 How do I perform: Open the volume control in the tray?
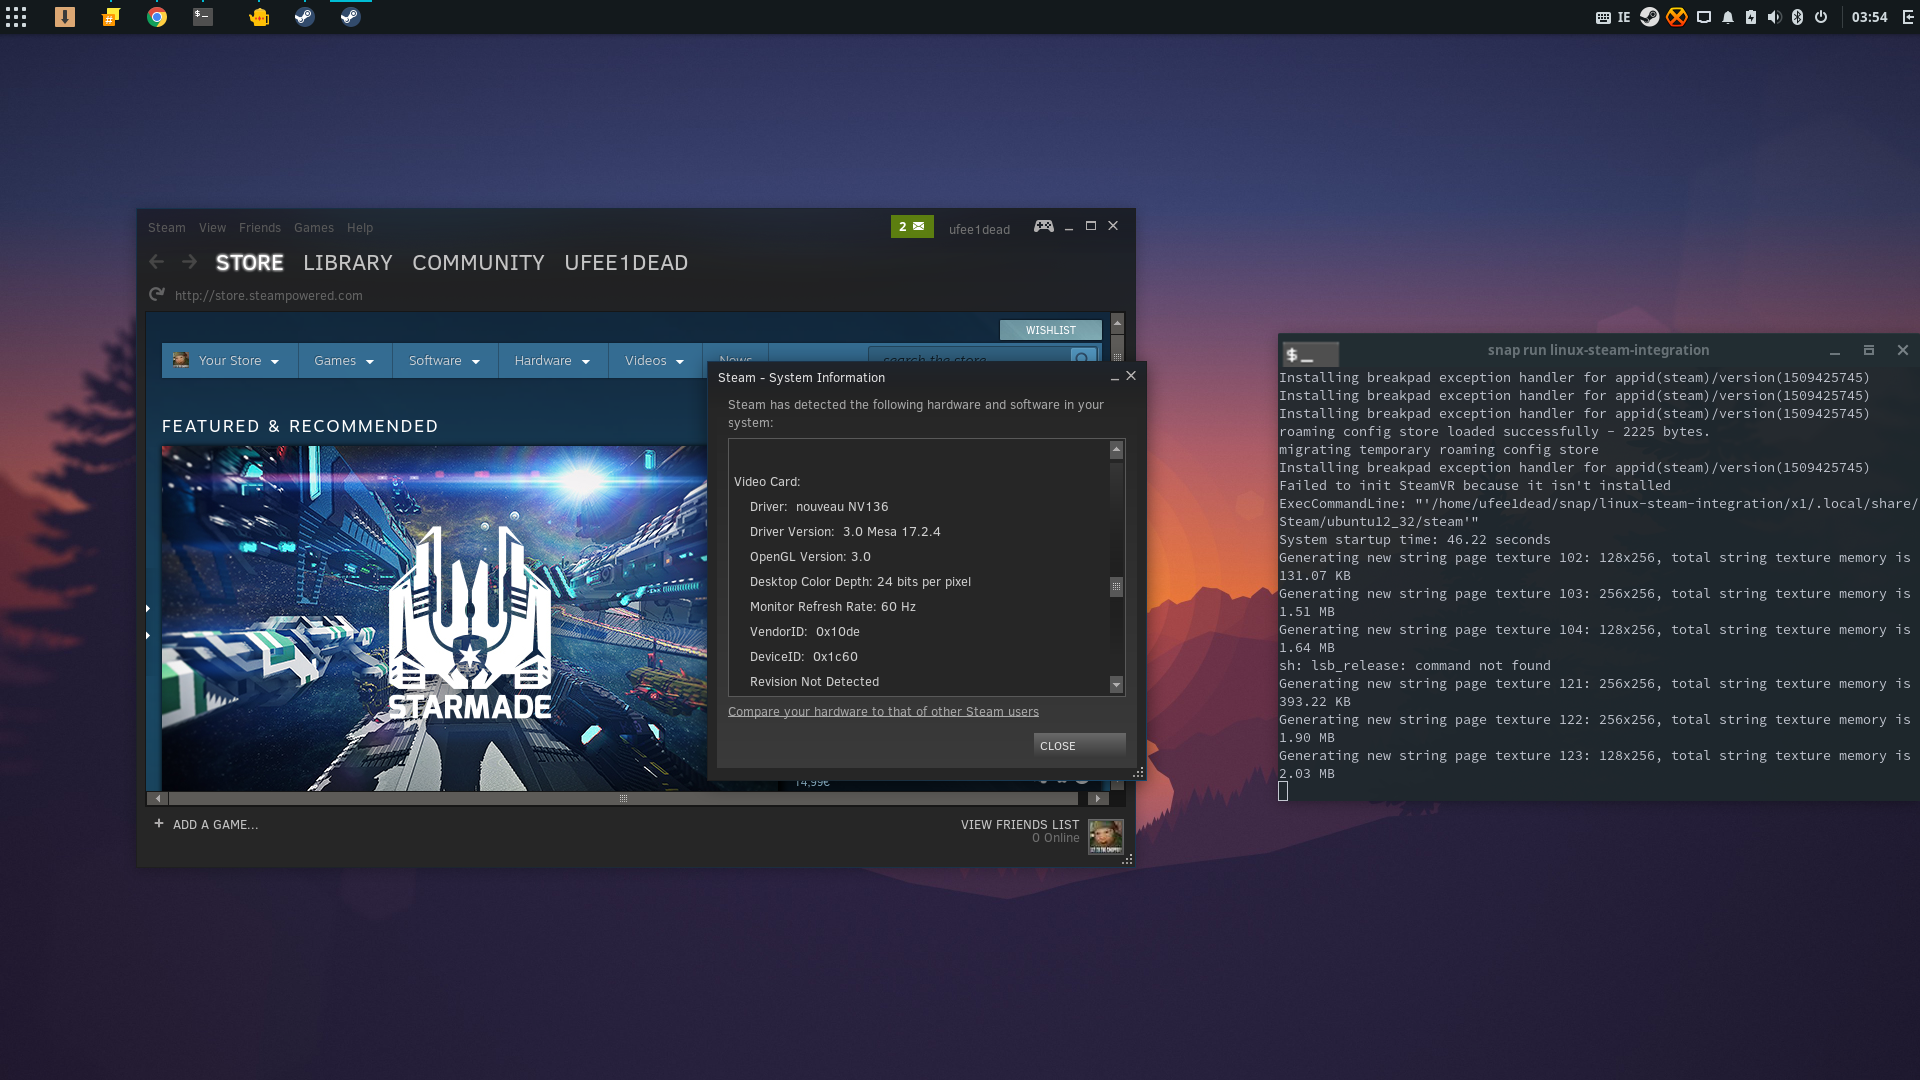coord(1774,17)
